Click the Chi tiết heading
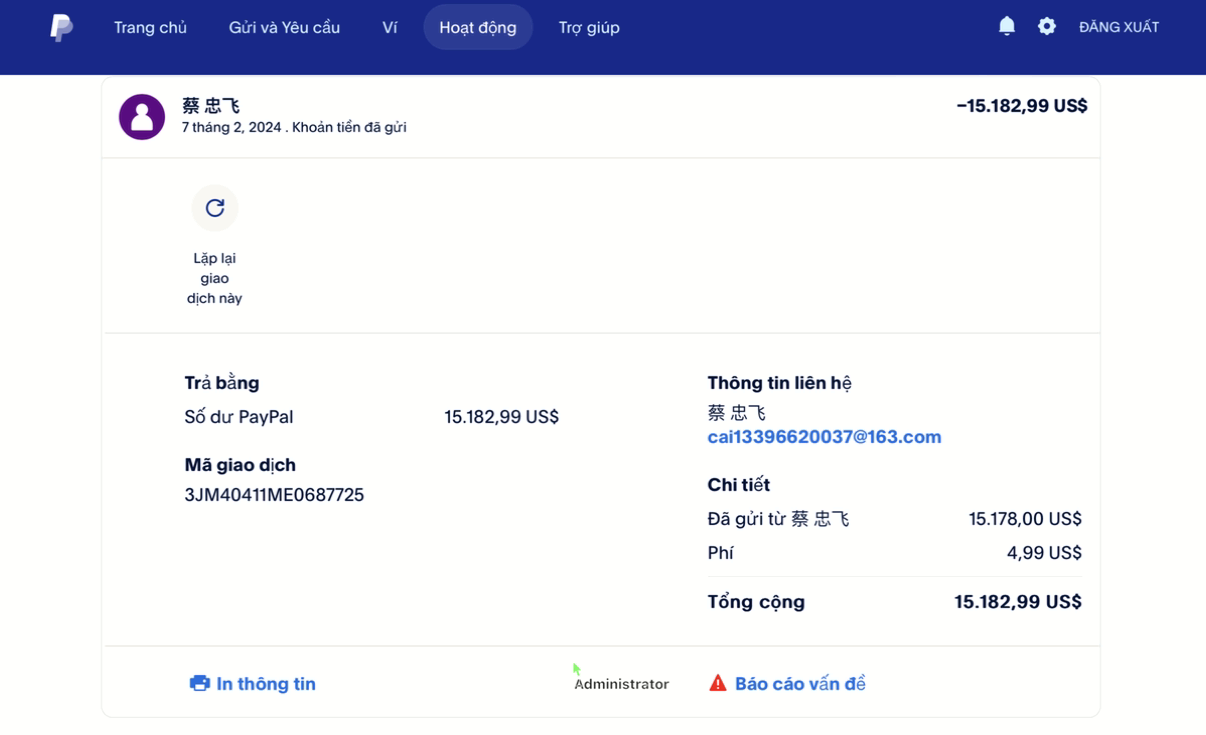 739,485
